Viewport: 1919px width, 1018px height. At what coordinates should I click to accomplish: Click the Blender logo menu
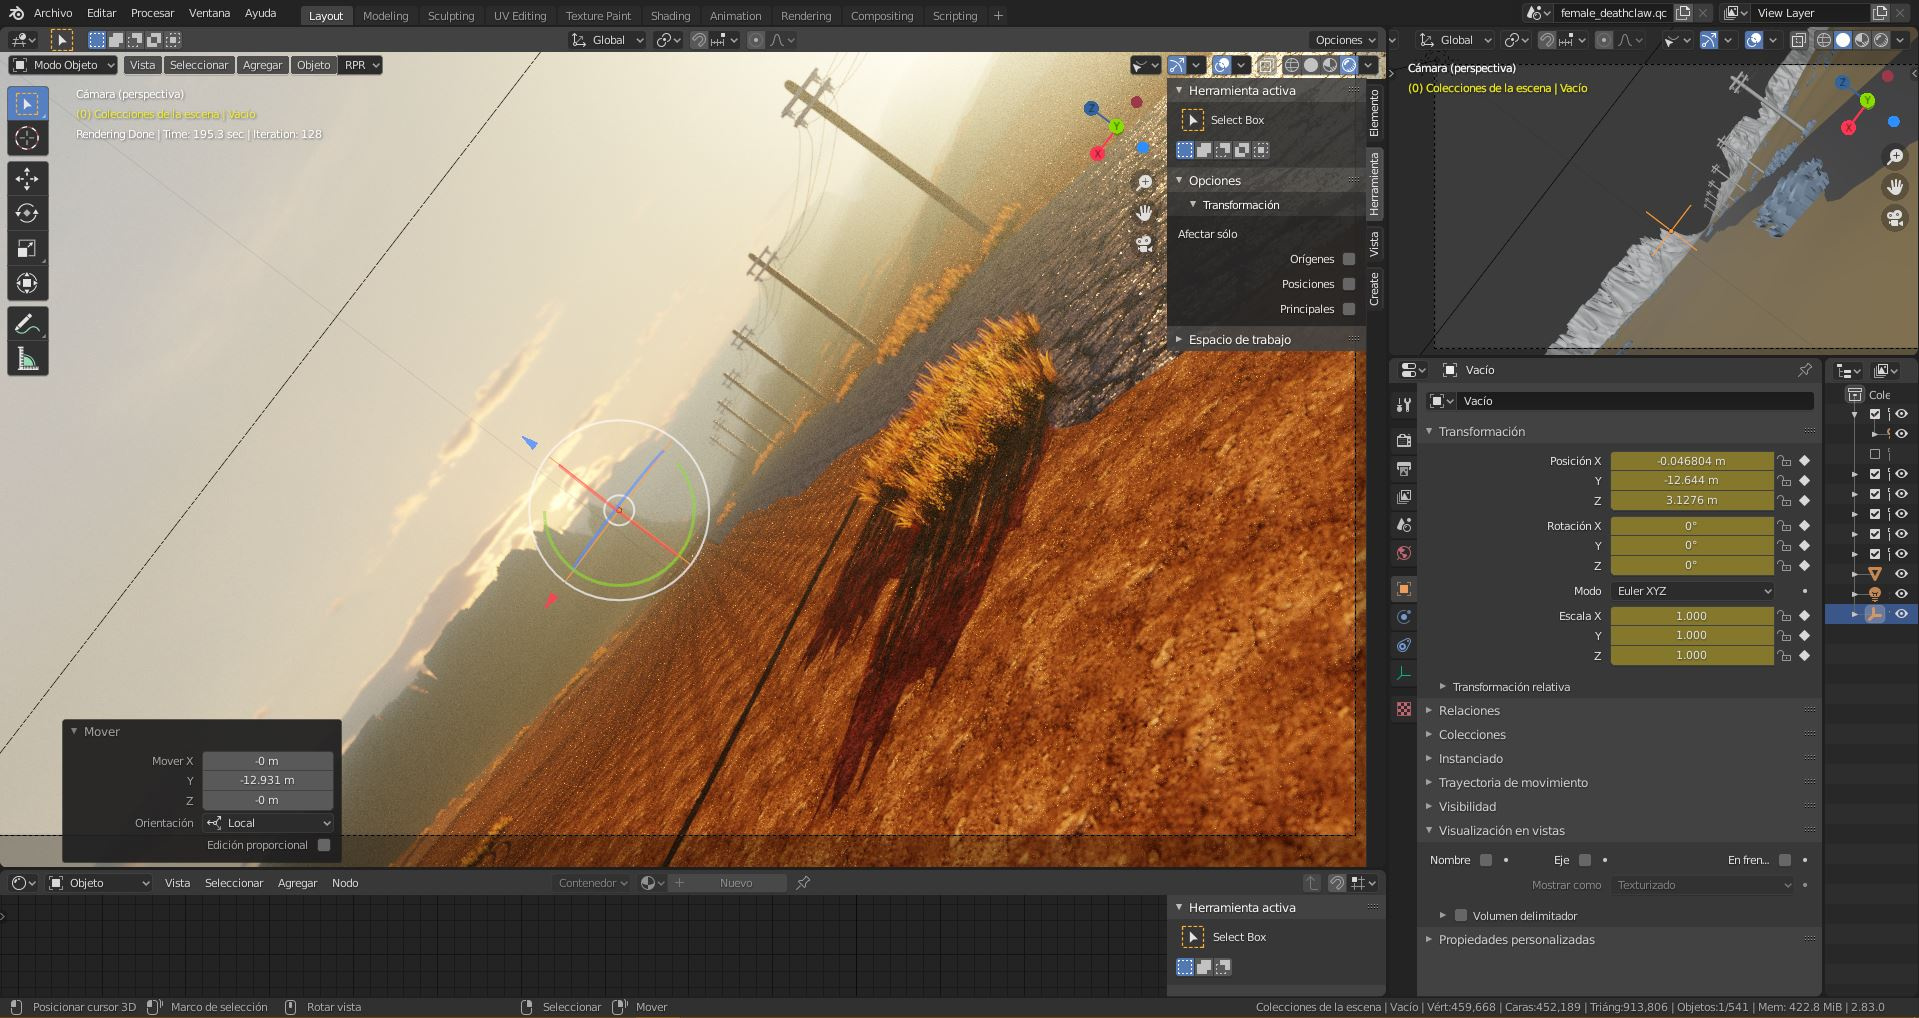[x=16, y=13]
